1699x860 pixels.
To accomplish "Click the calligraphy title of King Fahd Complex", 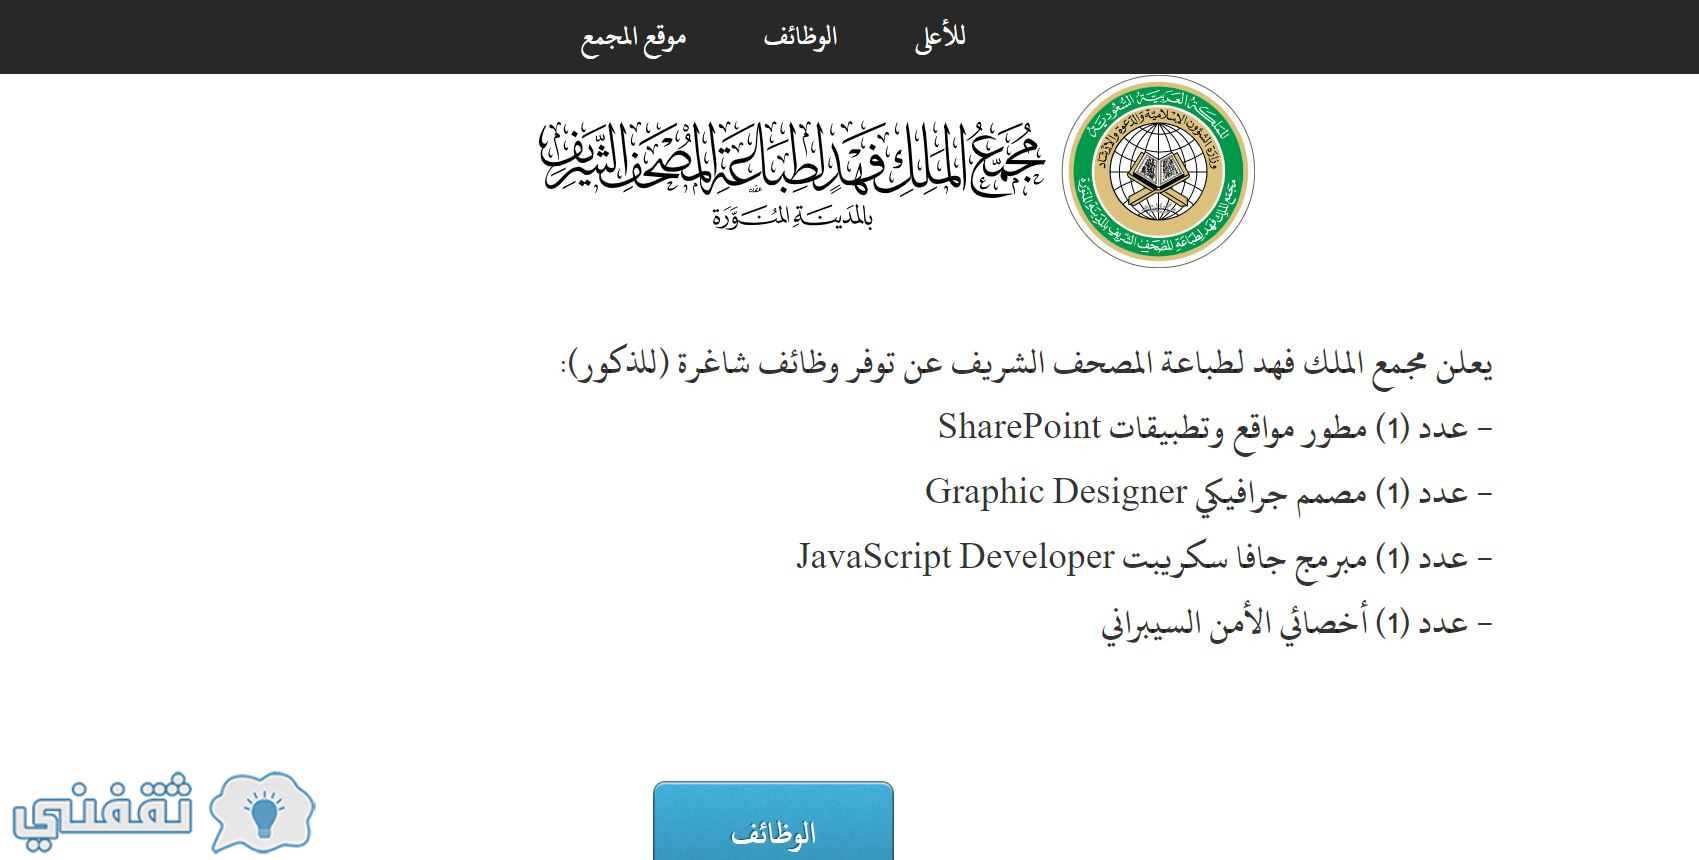I will pos(793,160).
